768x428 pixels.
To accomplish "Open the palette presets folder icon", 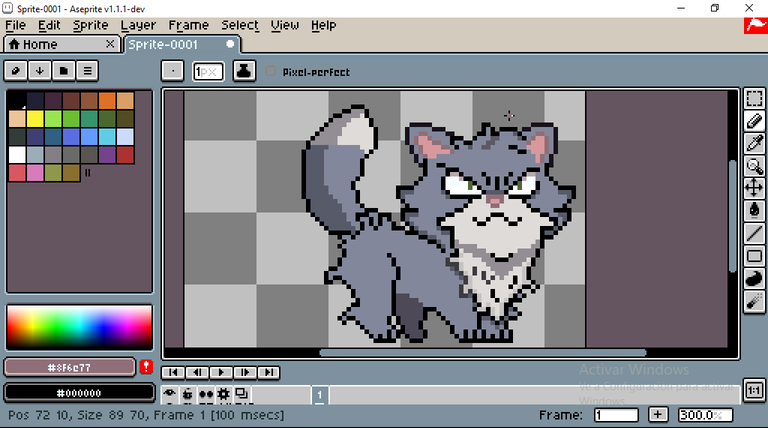I will coord(63,71).
